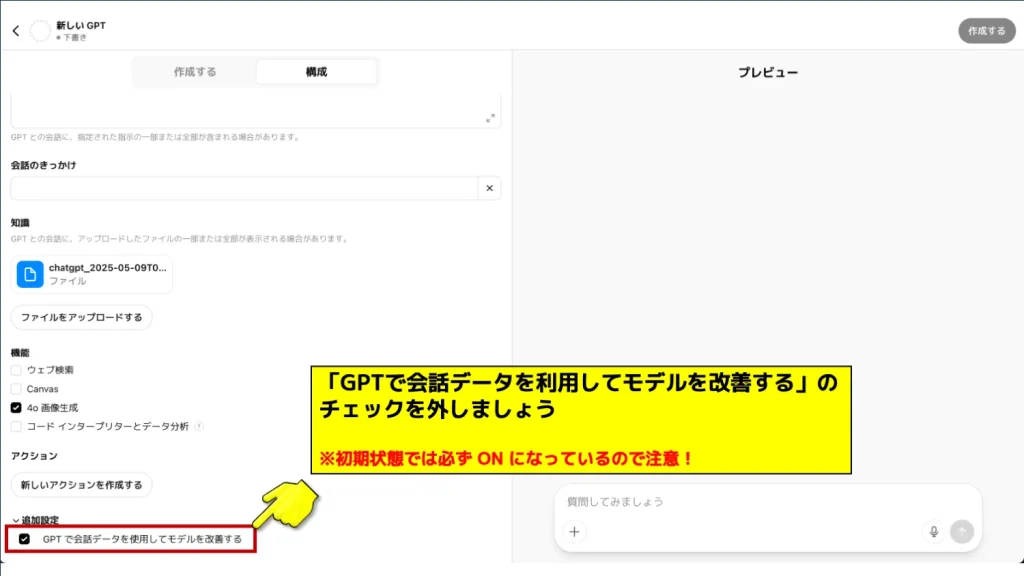Viewport: 1024px width, 576px height.
Task: Click the 知識 section label
Action: click(x=20, y=223)
